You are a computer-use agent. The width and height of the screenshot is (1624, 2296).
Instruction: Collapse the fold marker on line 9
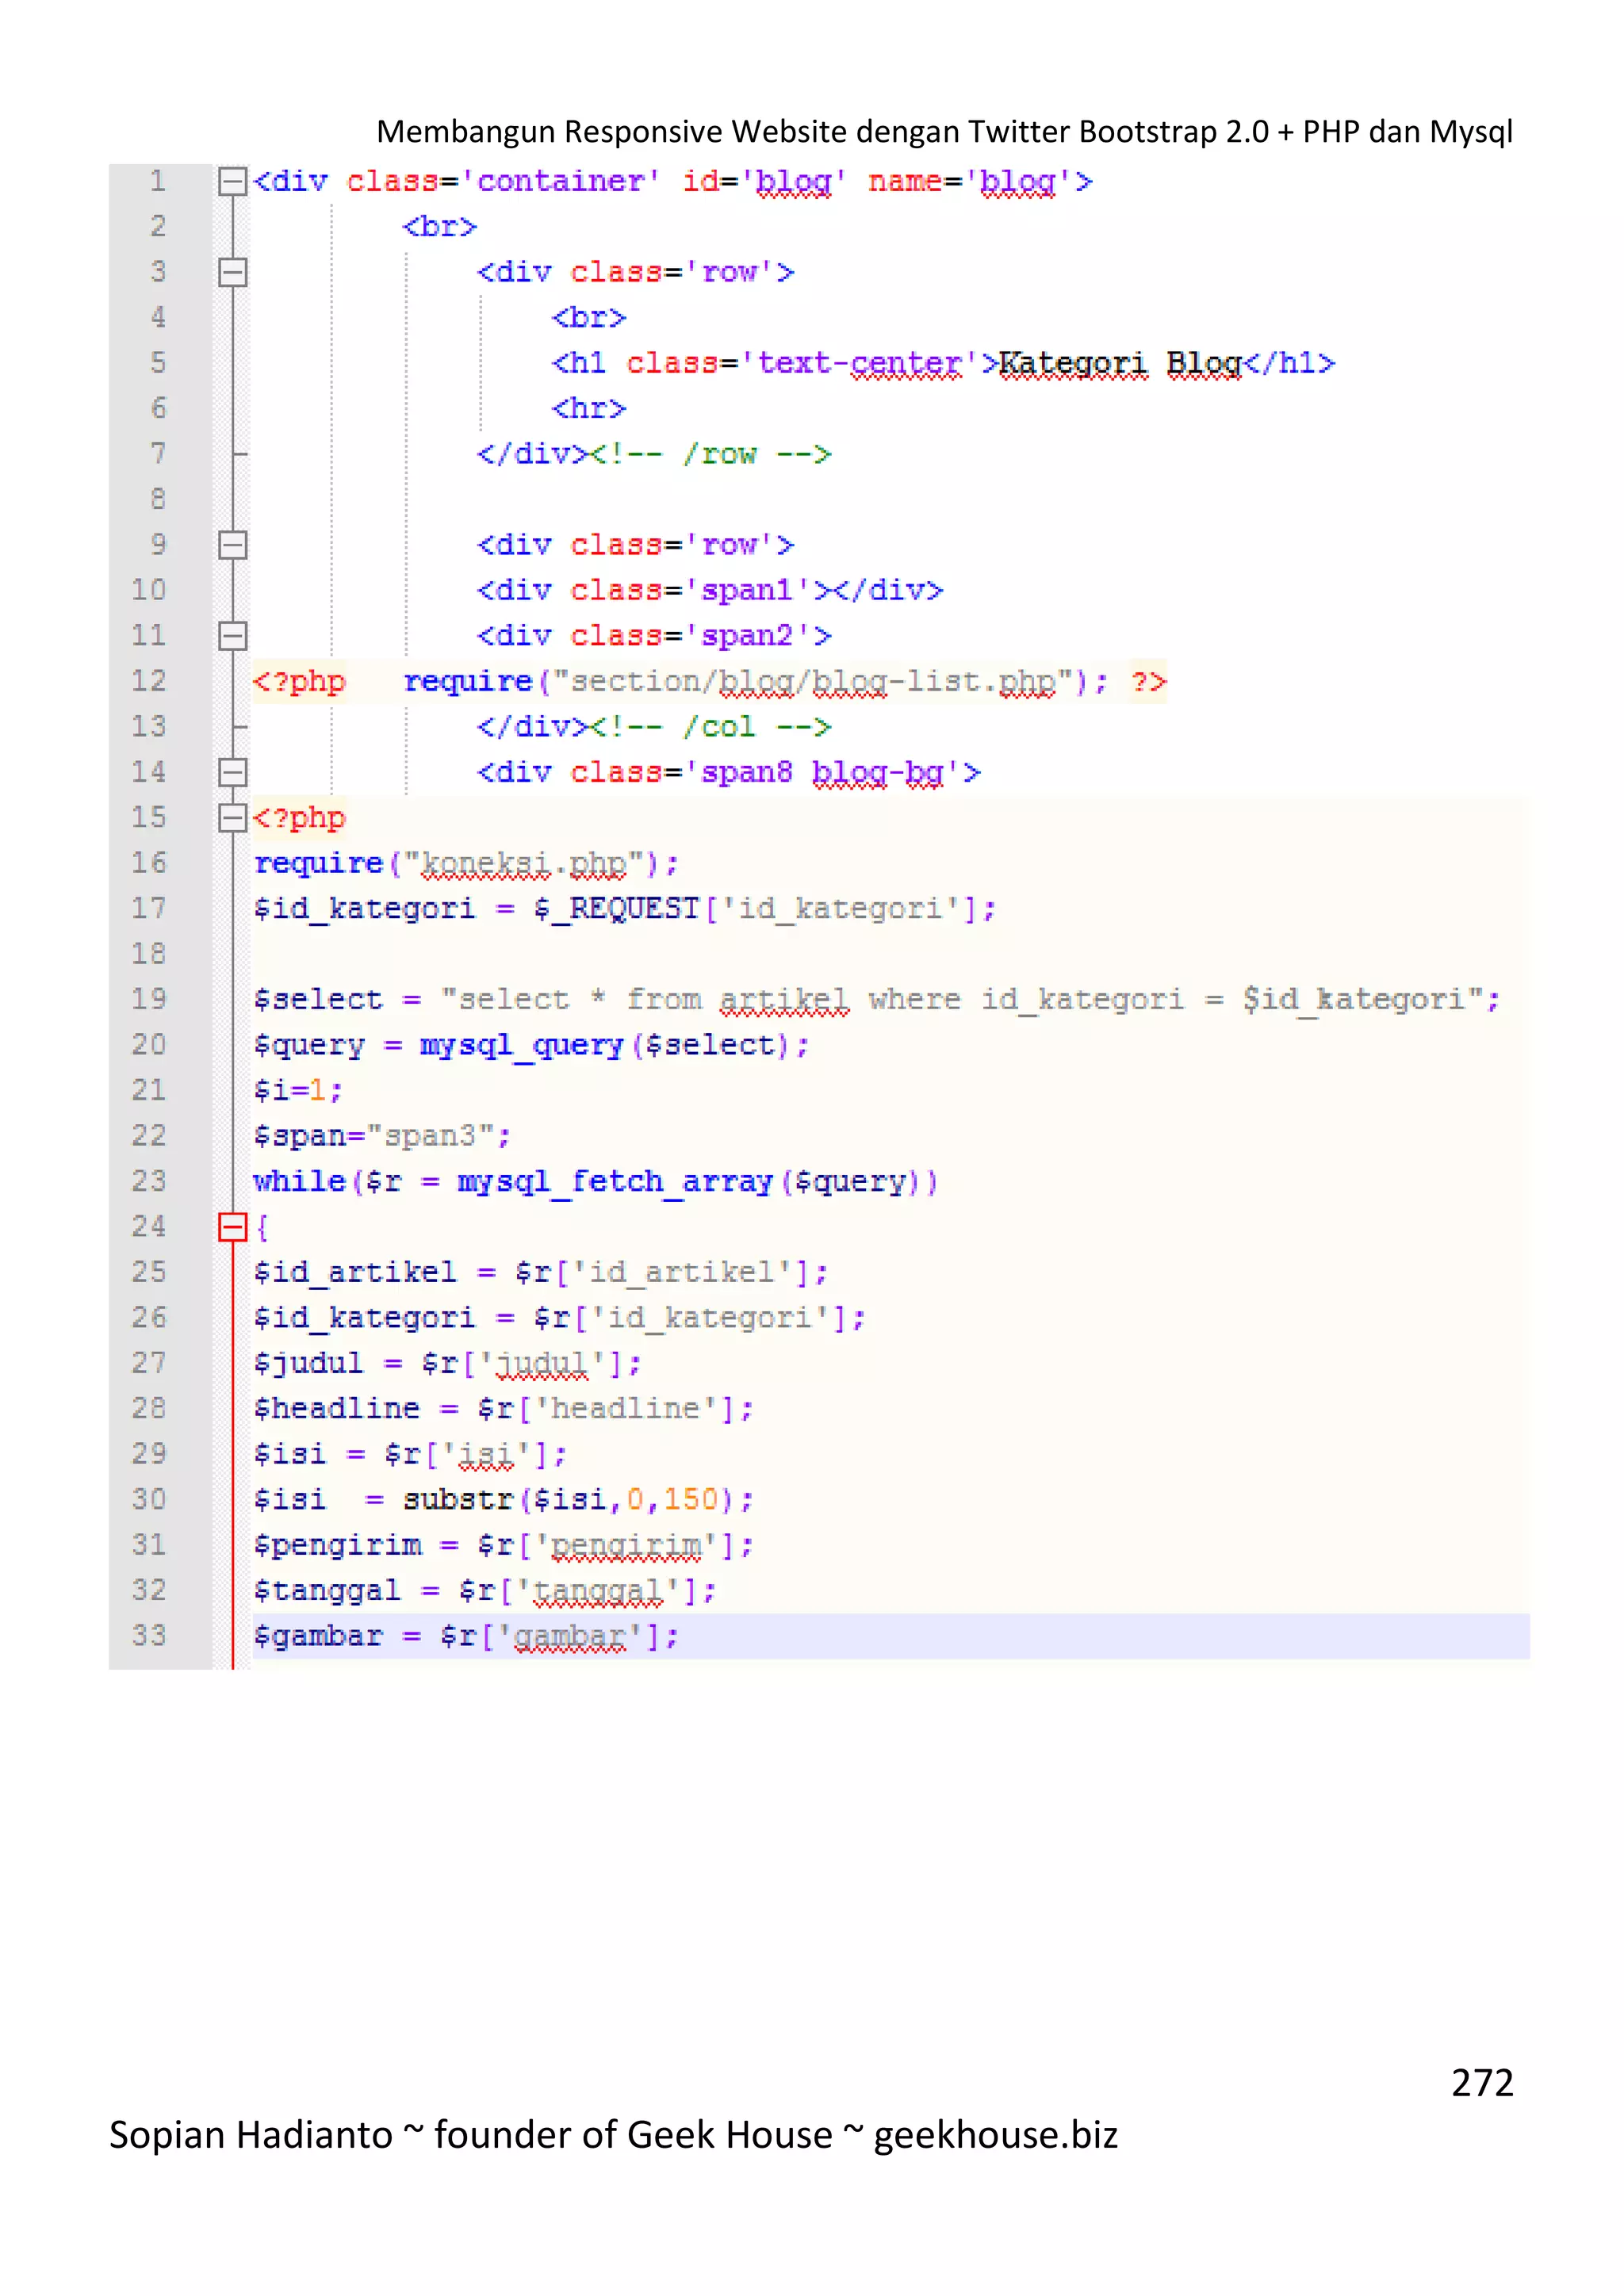[x=232, y=545]
